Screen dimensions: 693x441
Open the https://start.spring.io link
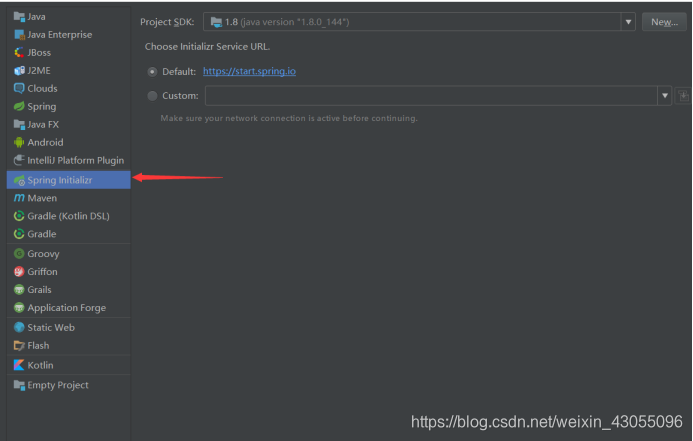click(x=249, y=71)
